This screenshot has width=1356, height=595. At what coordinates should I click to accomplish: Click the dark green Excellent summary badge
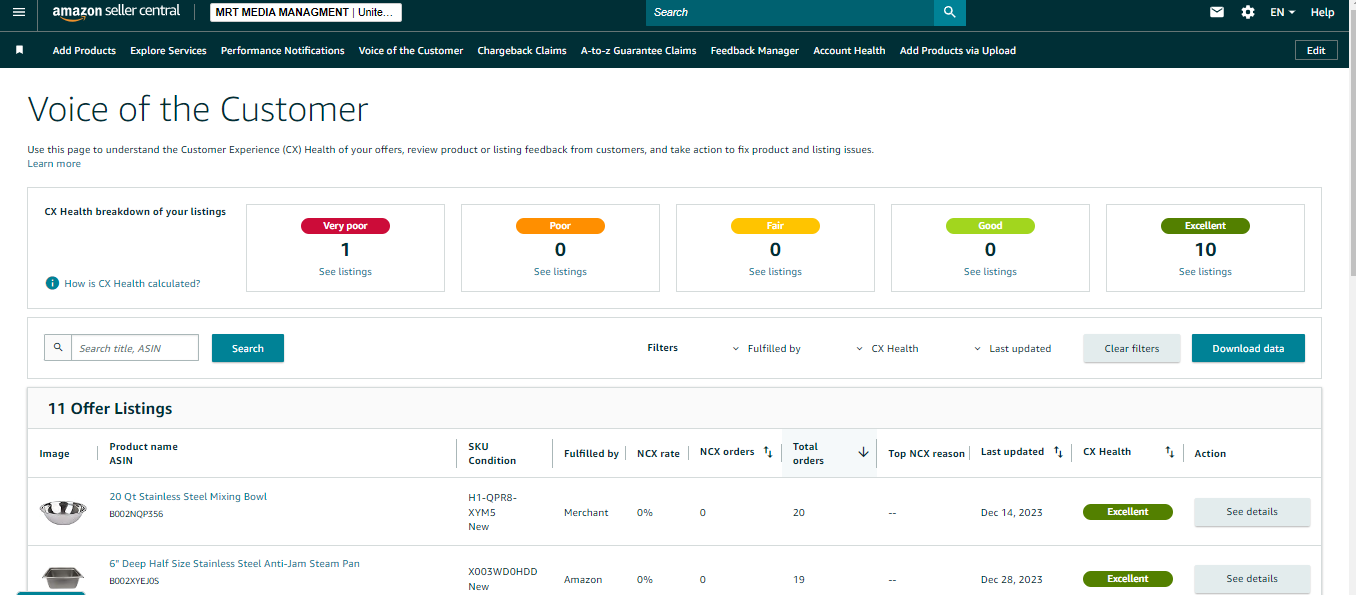pyautogui.click(x=1205, y=226)
